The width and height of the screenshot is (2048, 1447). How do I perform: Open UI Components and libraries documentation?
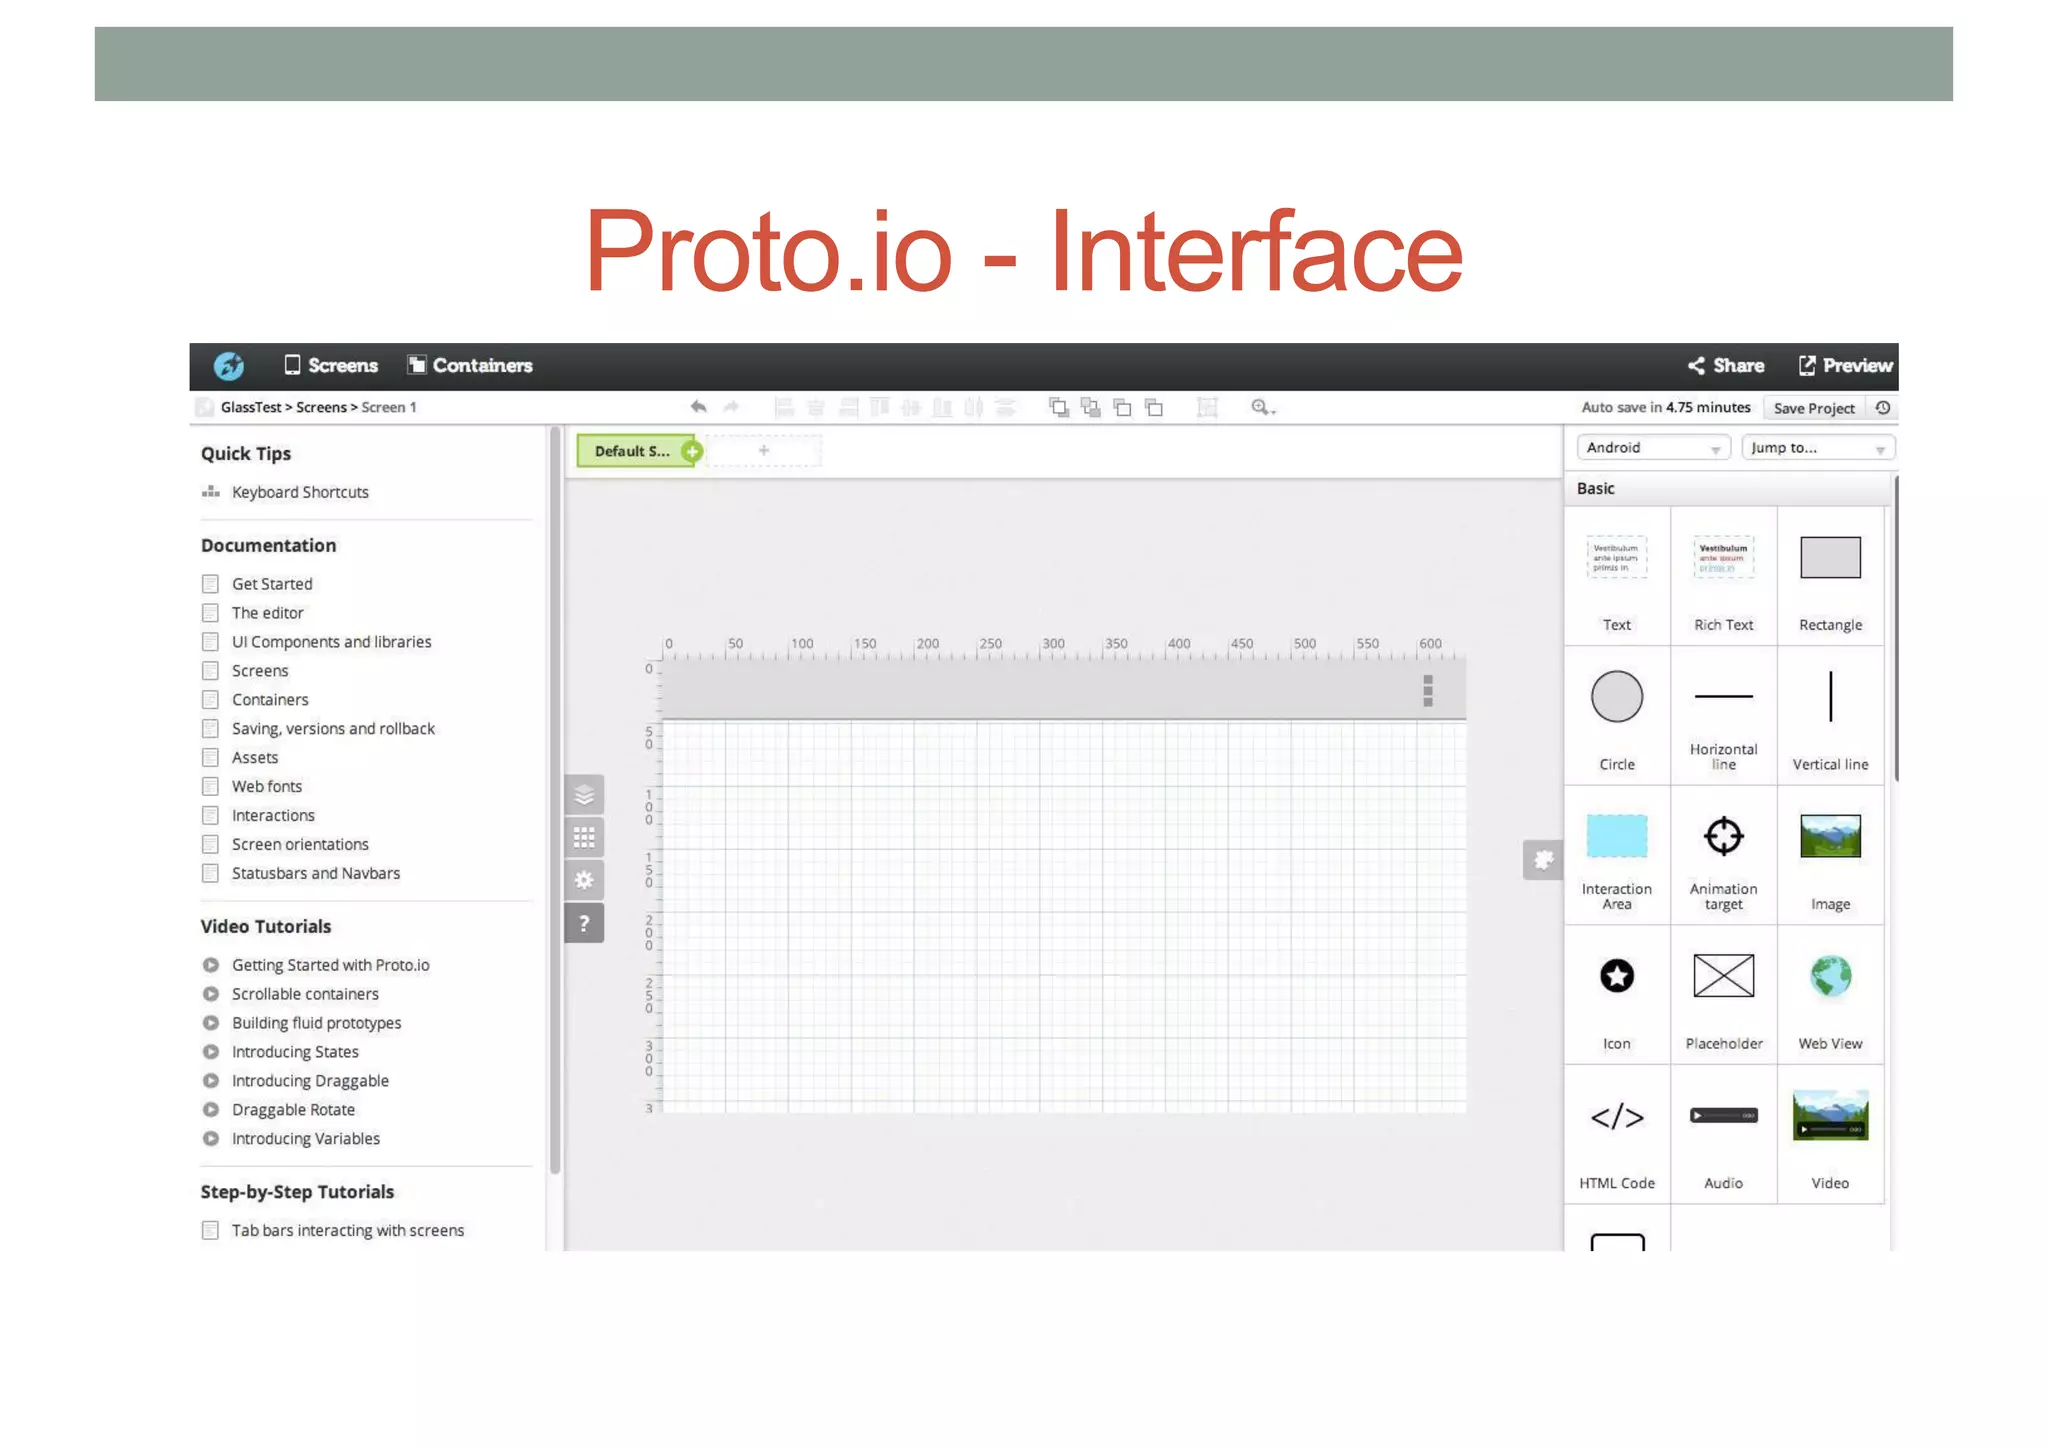point(332,642)
